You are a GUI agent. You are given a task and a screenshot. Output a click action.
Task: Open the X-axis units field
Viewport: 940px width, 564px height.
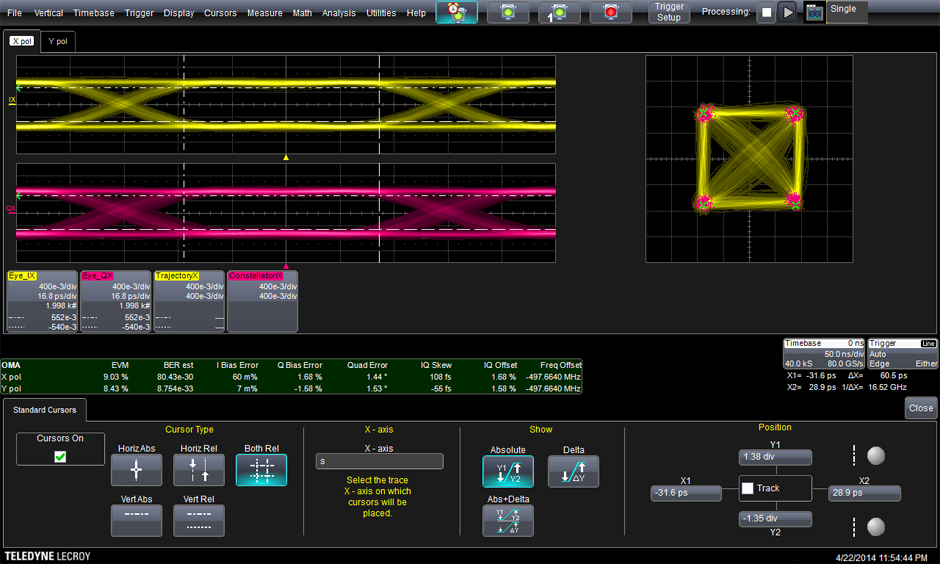click(379, 461)
